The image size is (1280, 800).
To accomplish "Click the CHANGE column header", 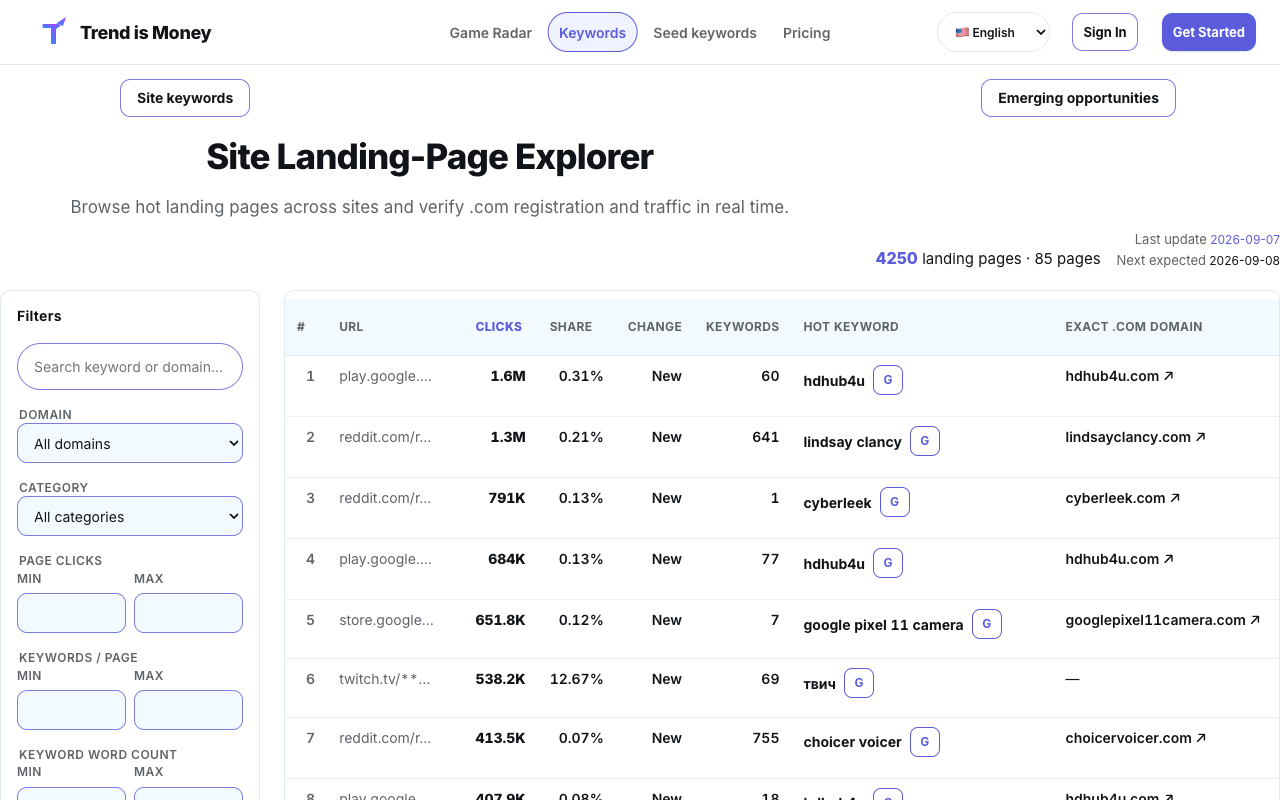I will [x=655, y=327].
